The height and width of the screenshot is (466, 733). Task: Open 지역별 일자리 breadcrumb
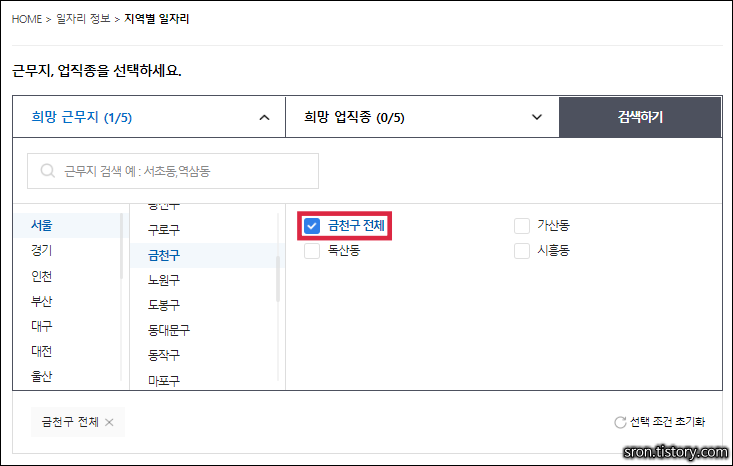pos(157,19)
